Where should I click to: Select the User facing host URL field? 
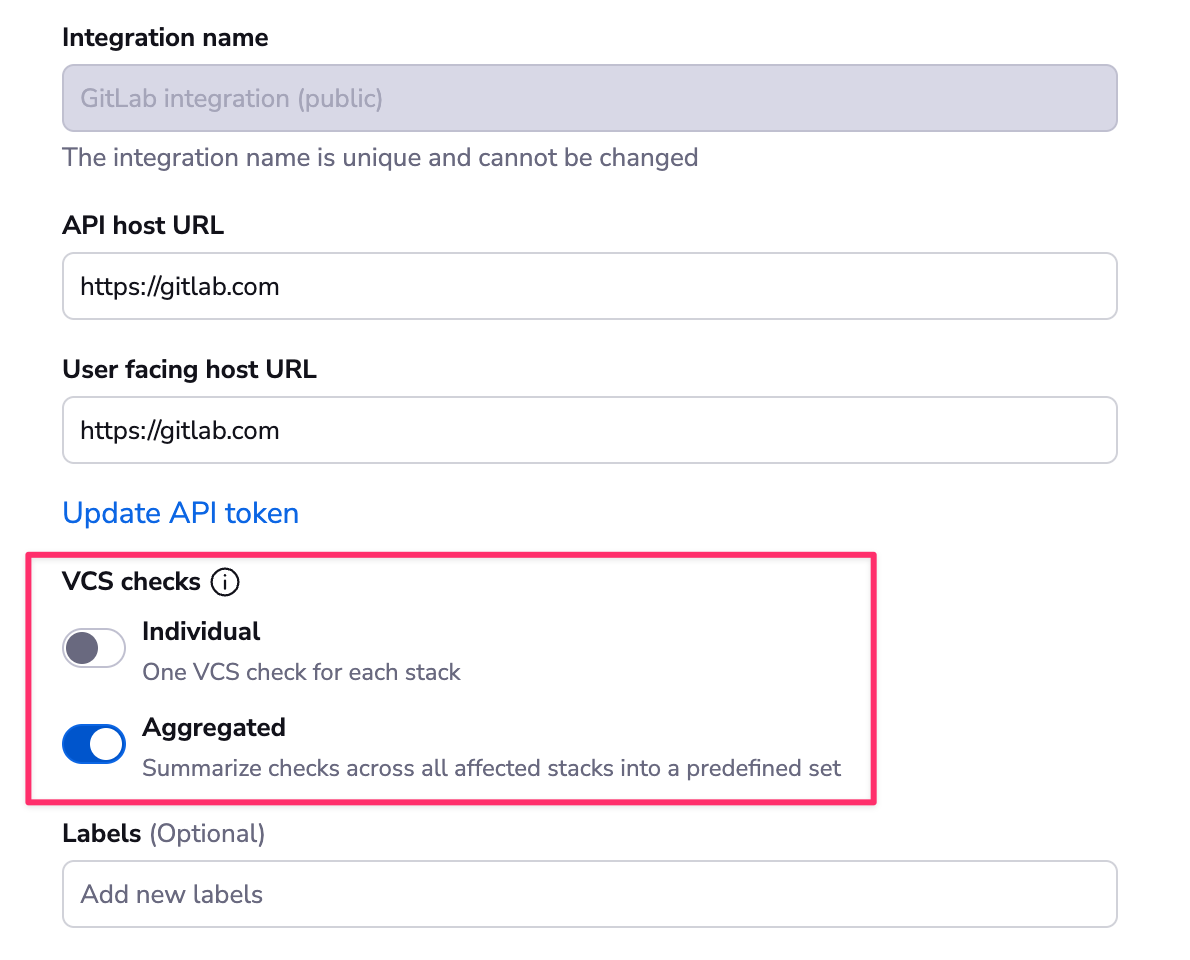coord(589,430)
